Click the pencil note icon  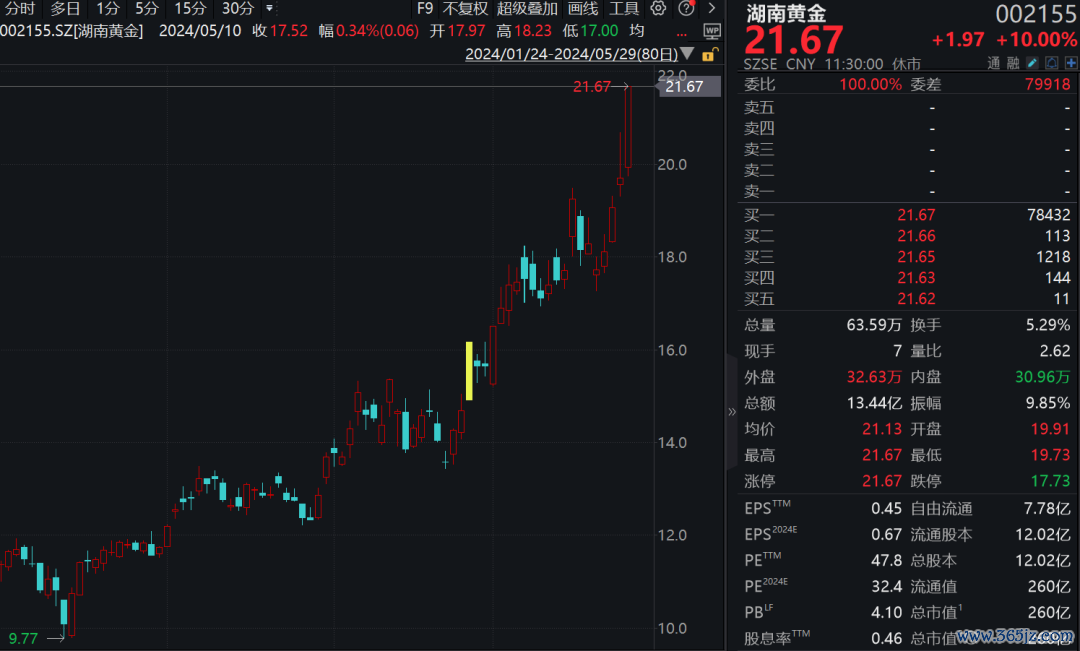(1032, 63)
